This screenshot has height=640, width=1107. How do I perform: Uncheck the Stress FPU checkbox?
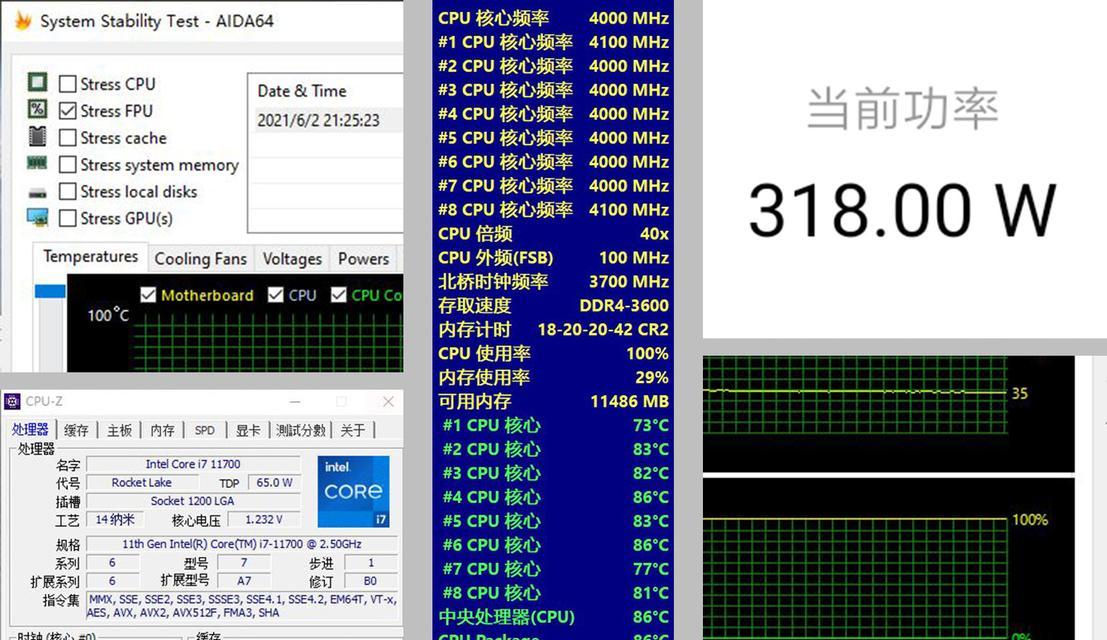pos(68,111)
